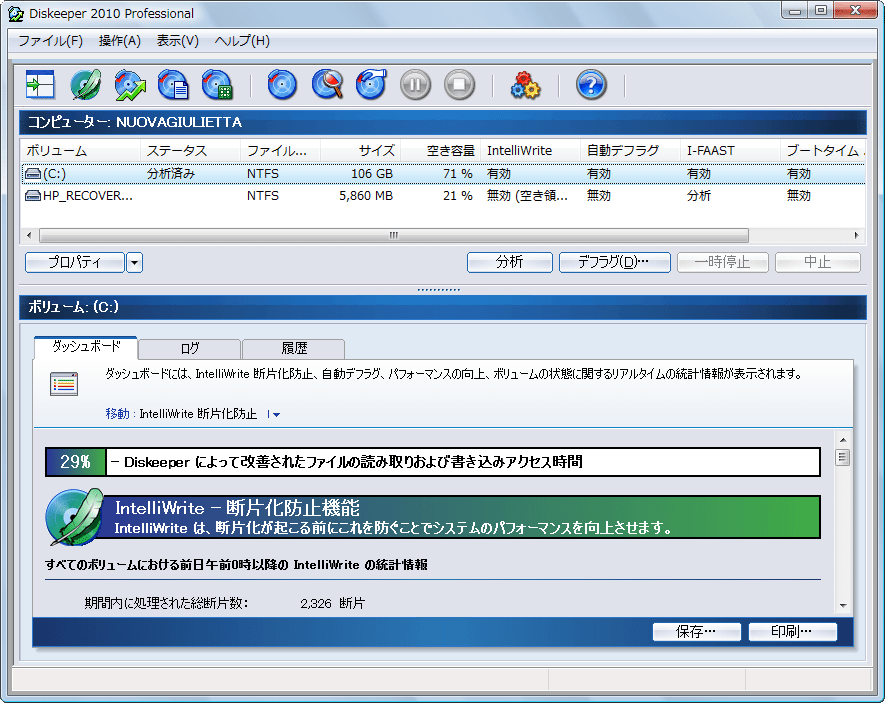Click the disk with grid schedule icon
The width and height of the screenshot is (885, 703).
coord(217,85)
